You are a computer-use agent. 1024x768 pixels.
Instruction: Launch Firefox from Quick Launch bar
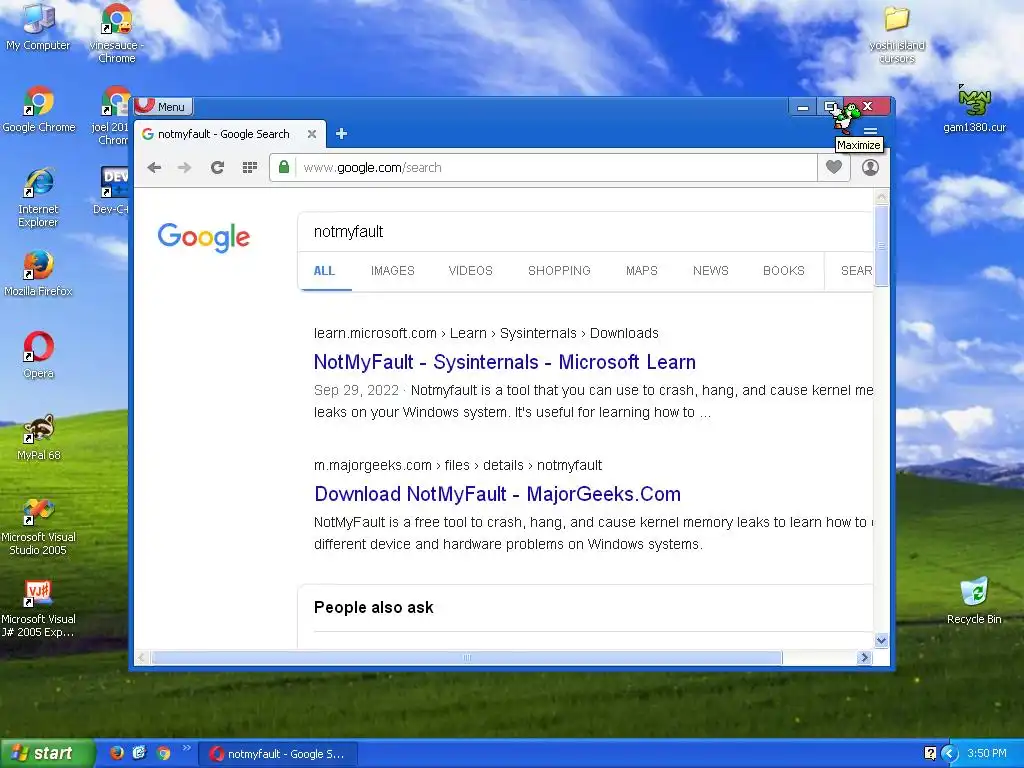[117, 753]
